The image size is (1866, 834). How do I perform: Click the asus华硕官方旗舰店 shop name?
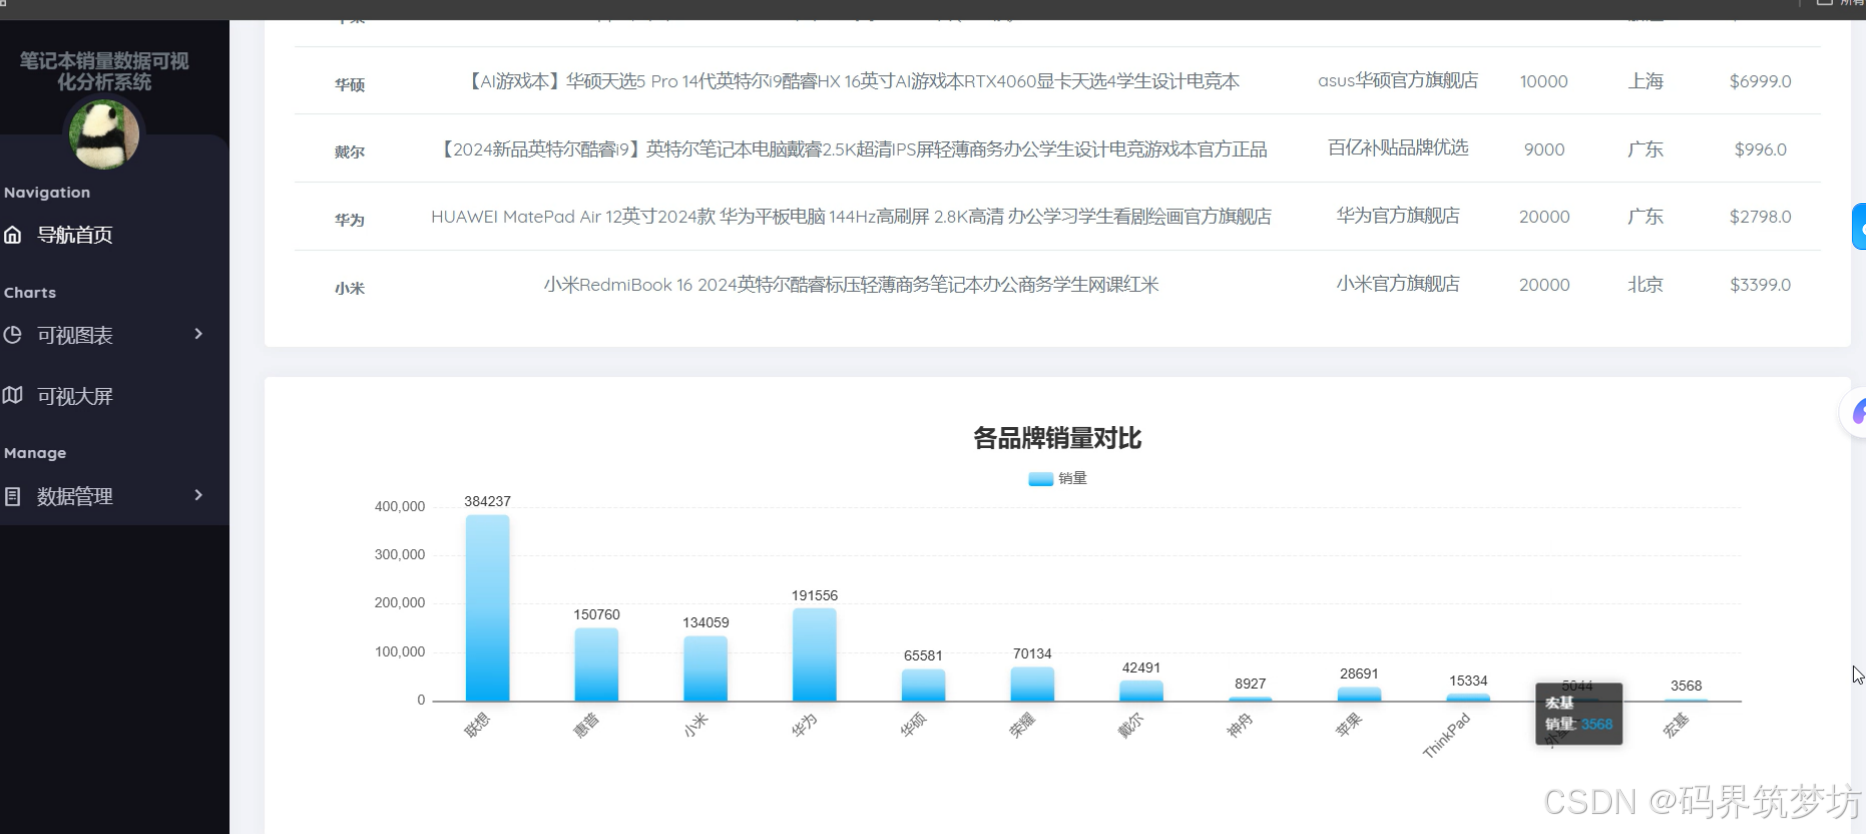pyautogui.click(x=1398, y=80)
